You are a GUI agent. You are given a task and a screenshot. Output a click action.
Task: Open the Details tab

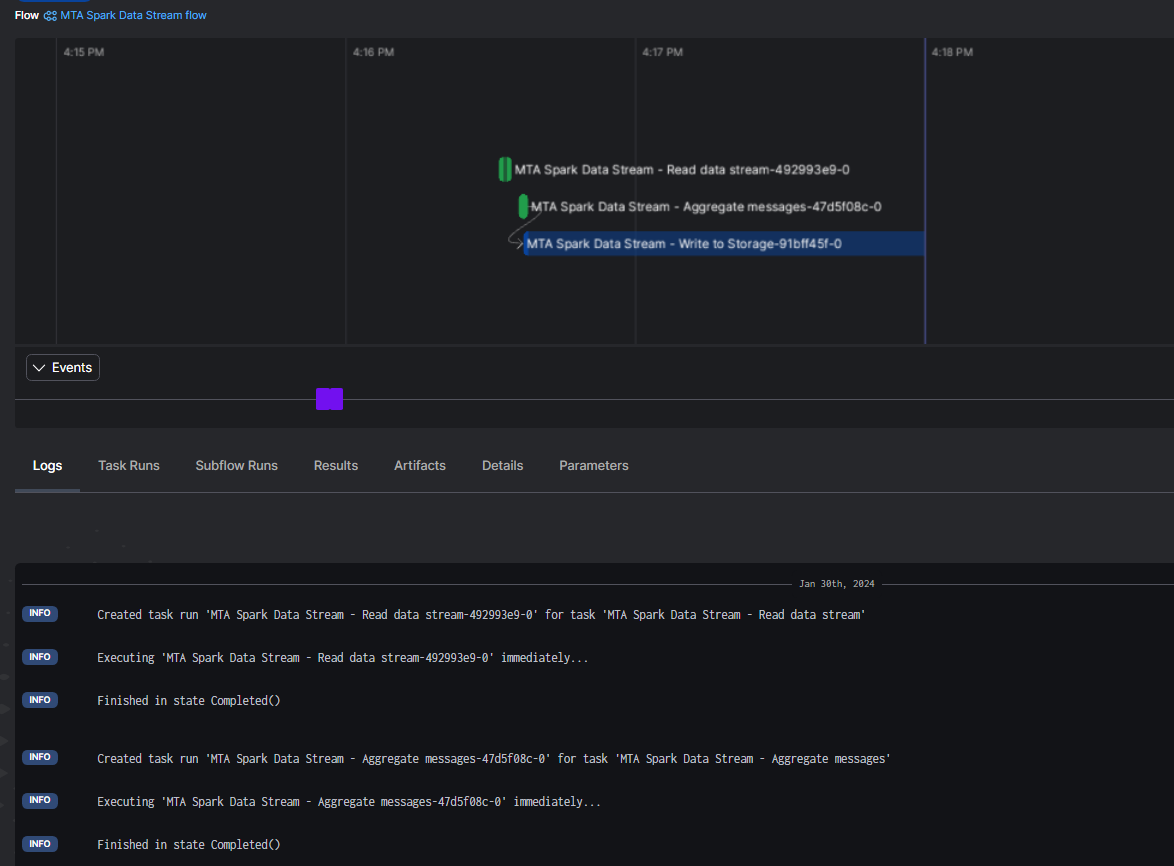(x=502, y=466)
